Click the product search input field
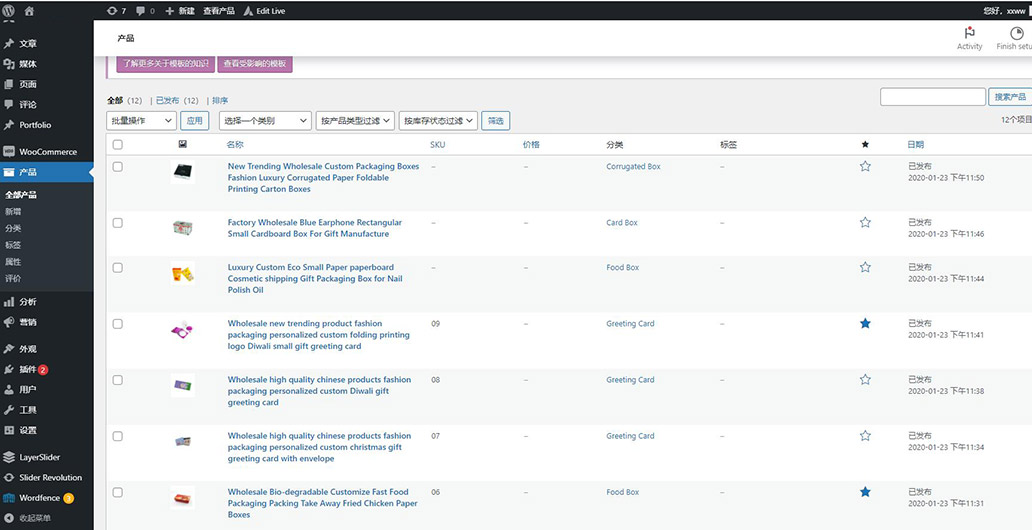The width and height of the screenshot is (1032, 530). point(932,97)
